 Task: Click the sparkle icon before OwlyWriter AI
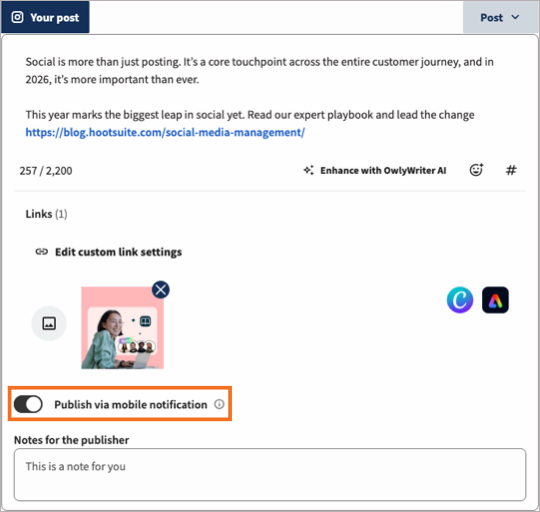point(309,170)
